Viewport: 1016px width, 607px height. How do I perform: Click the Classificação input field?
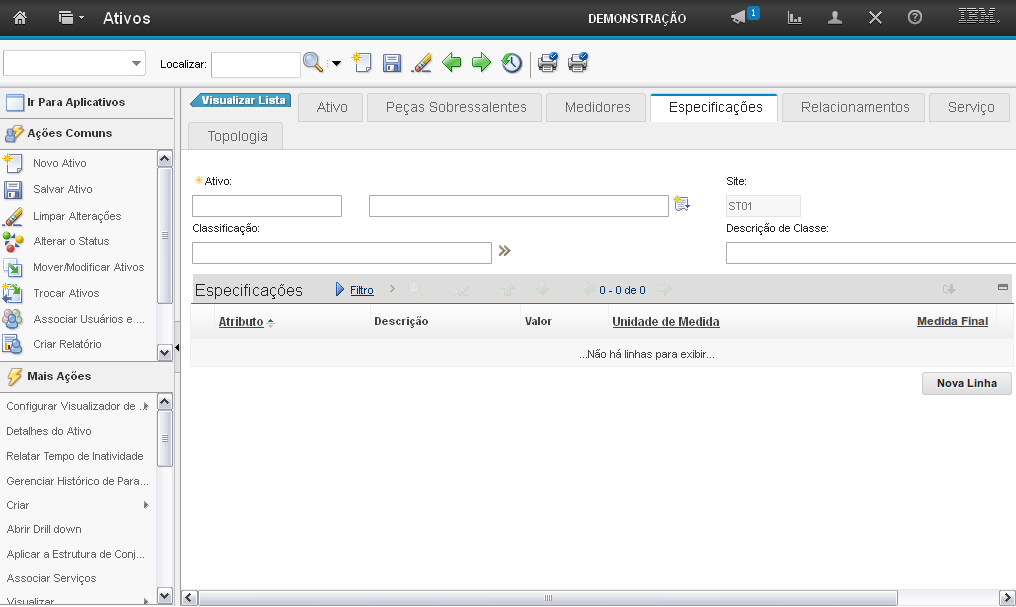click(341, 253)
